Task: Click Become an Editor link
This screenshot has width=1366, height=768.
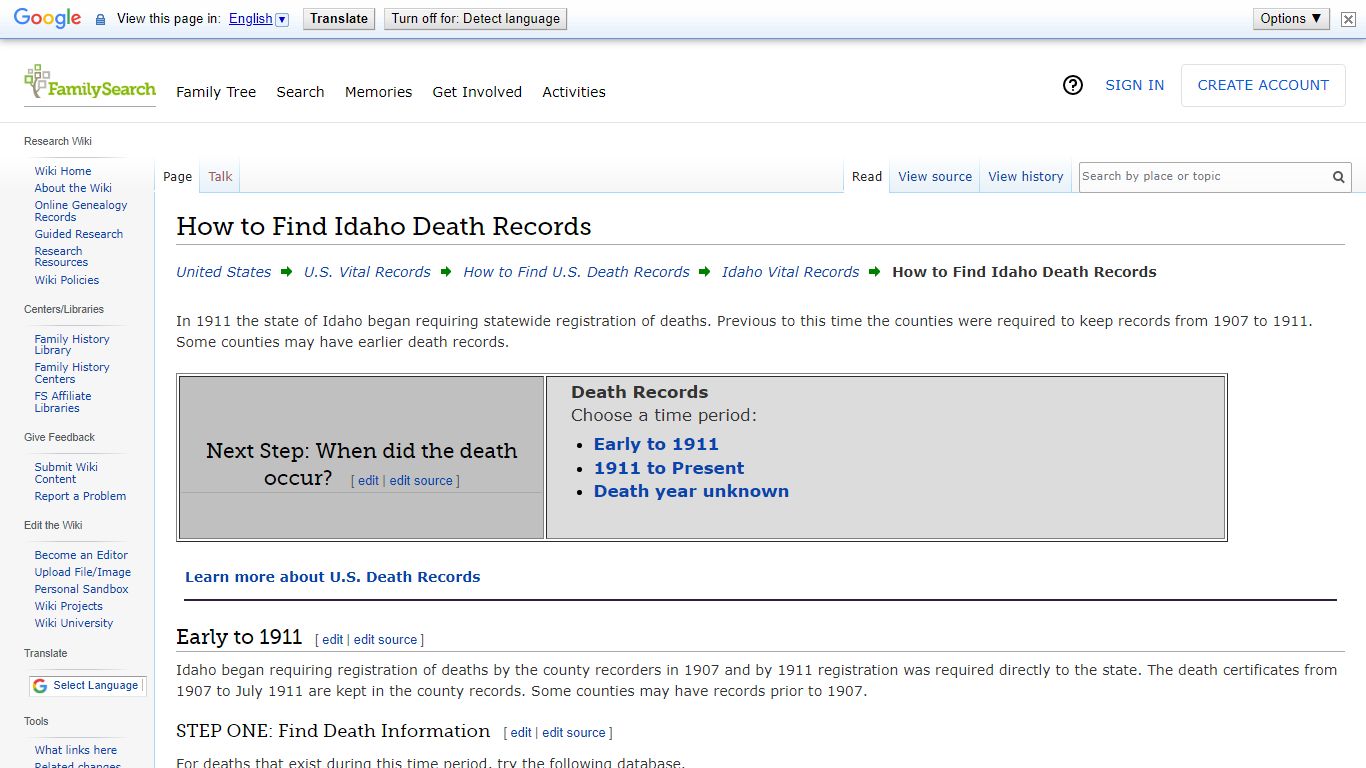Action: (81, 555)
